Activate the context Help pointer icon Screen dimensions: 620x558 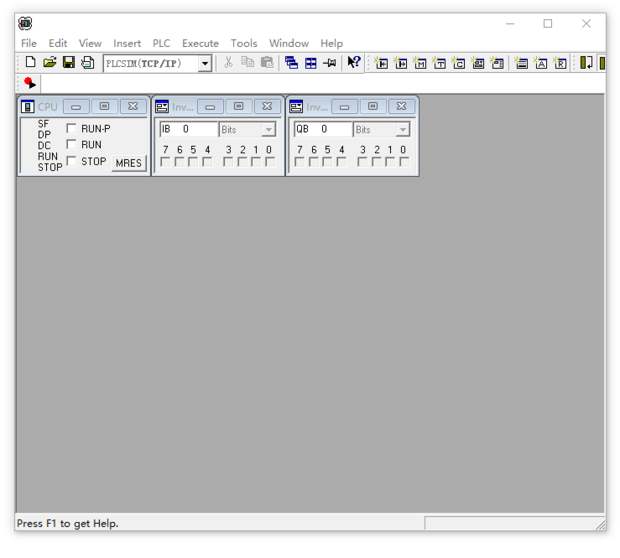[353, 63]
